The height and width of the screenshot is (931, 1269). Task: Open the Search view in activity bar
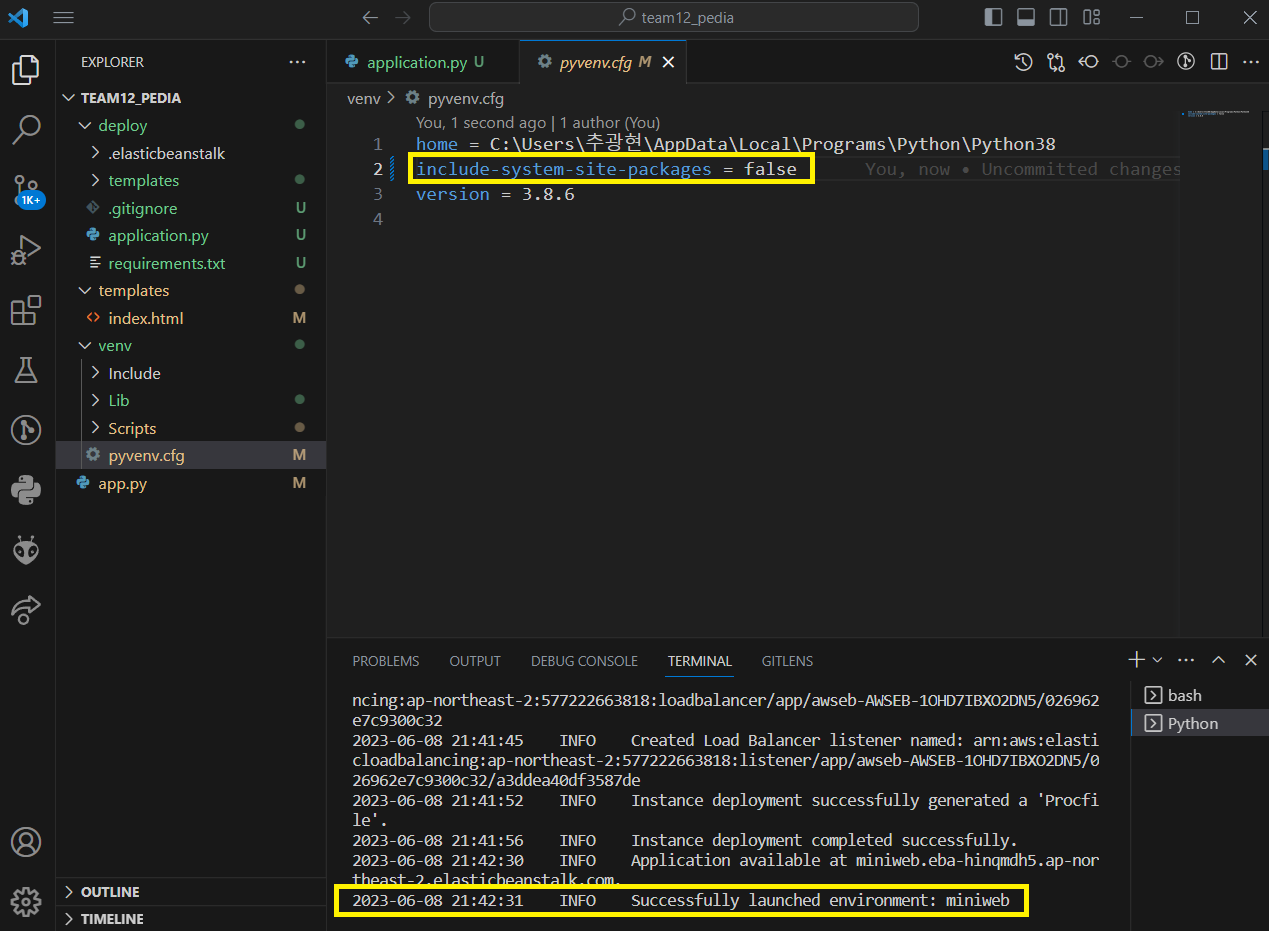click(x=26, y=128)
